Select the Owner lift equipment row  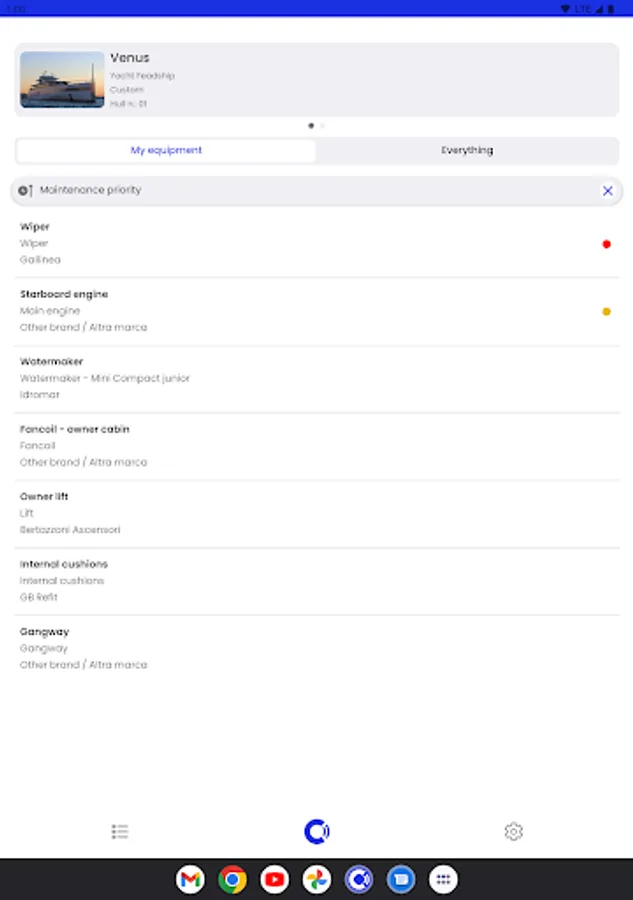tap(300, 513)
